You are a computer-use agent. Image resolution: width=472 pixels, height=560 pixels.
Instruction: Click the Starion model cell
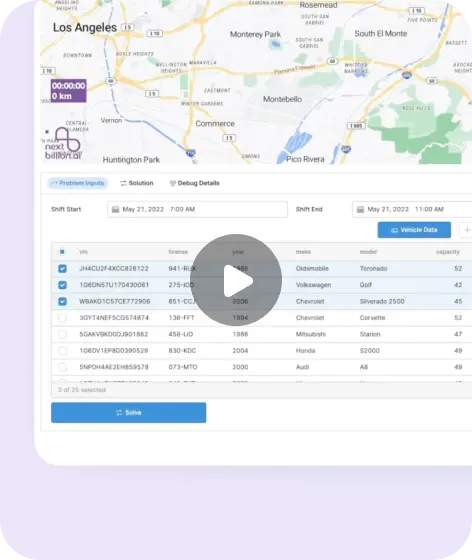click(x=370, y=334)
